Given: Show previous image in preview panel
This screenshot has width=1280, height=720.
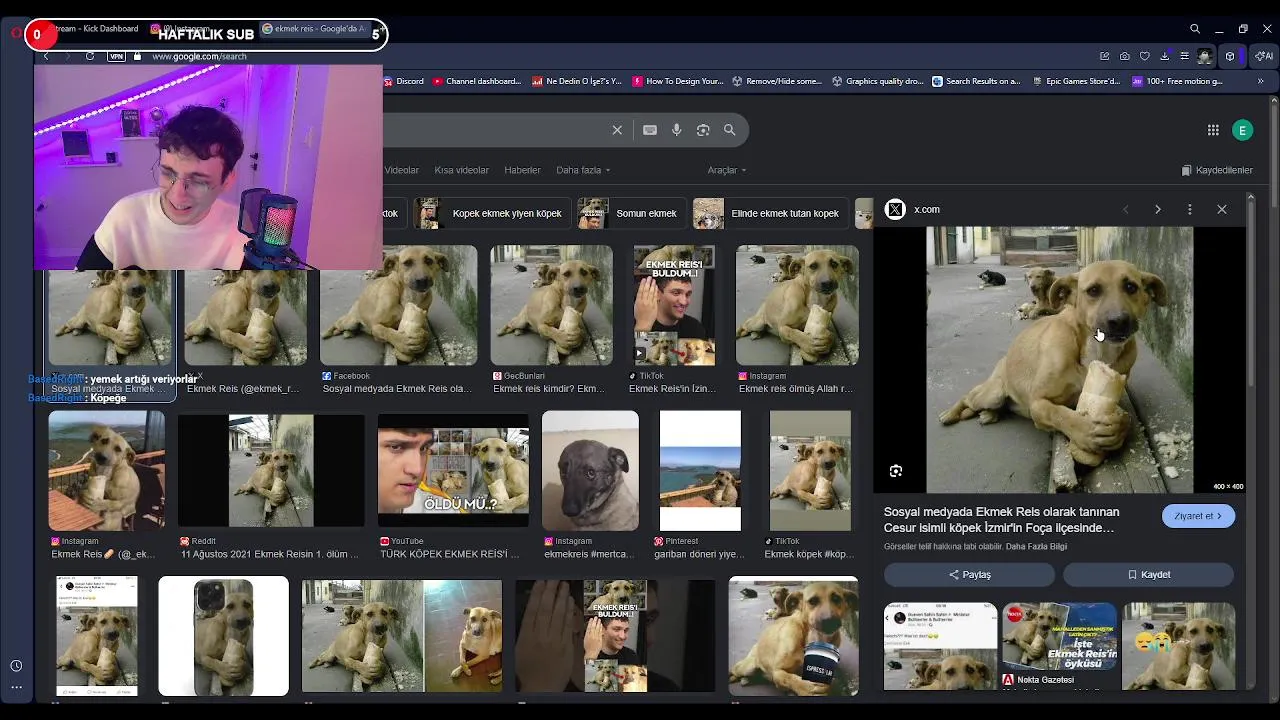Looking at the screenshot, I should tap(1126, 209).
